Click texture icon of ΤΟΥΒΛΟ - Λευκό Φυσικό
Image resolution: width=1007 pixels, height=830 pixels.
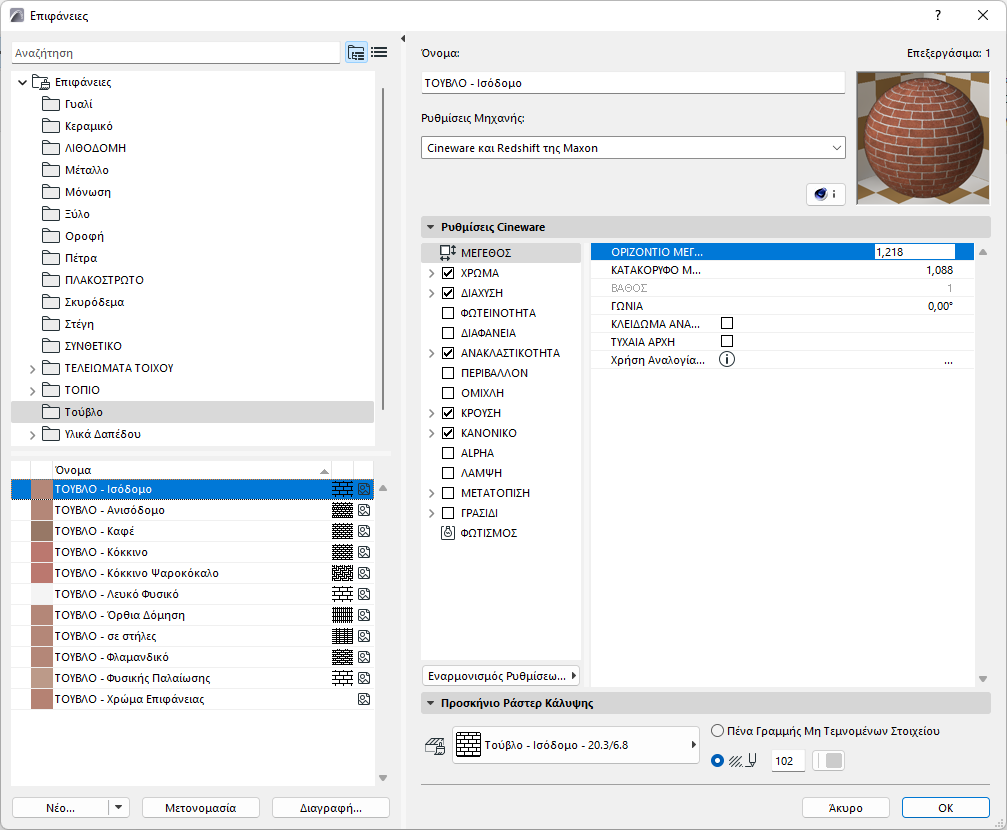pyautogui.click(x=364, y=594)
